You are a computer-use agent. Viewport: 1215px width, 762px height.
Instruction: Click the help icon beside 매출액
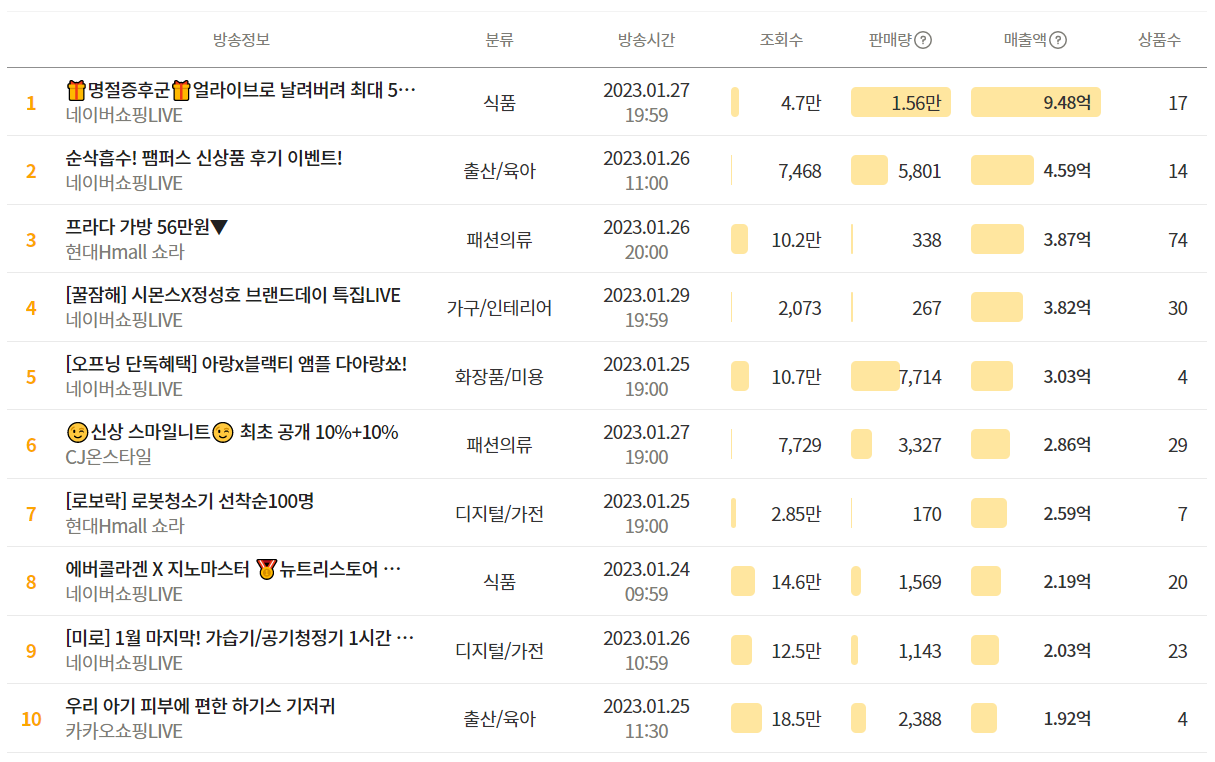1058,40
